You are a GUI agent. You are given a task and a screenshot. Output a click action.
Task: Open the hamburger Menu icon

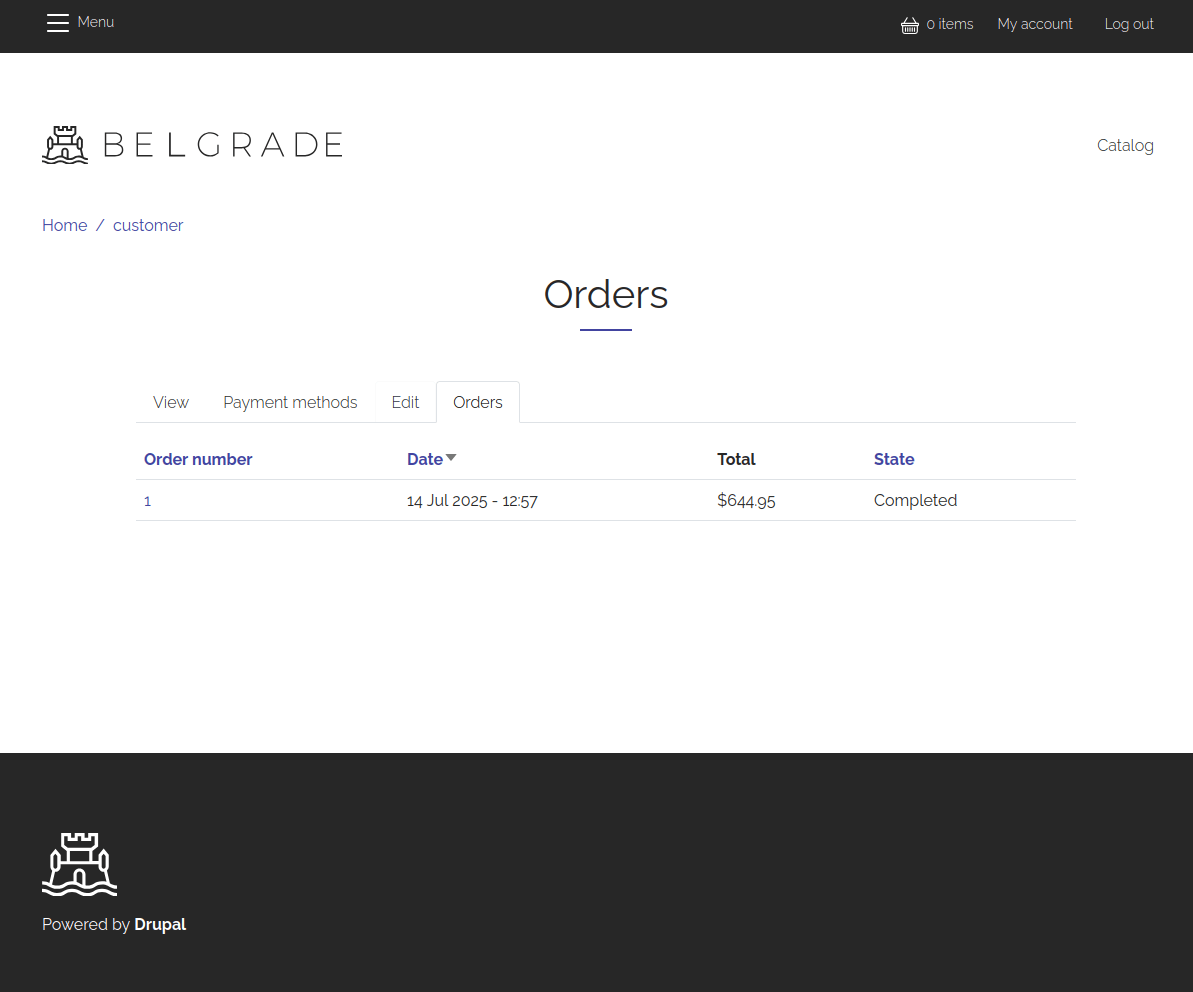[58, 23]
